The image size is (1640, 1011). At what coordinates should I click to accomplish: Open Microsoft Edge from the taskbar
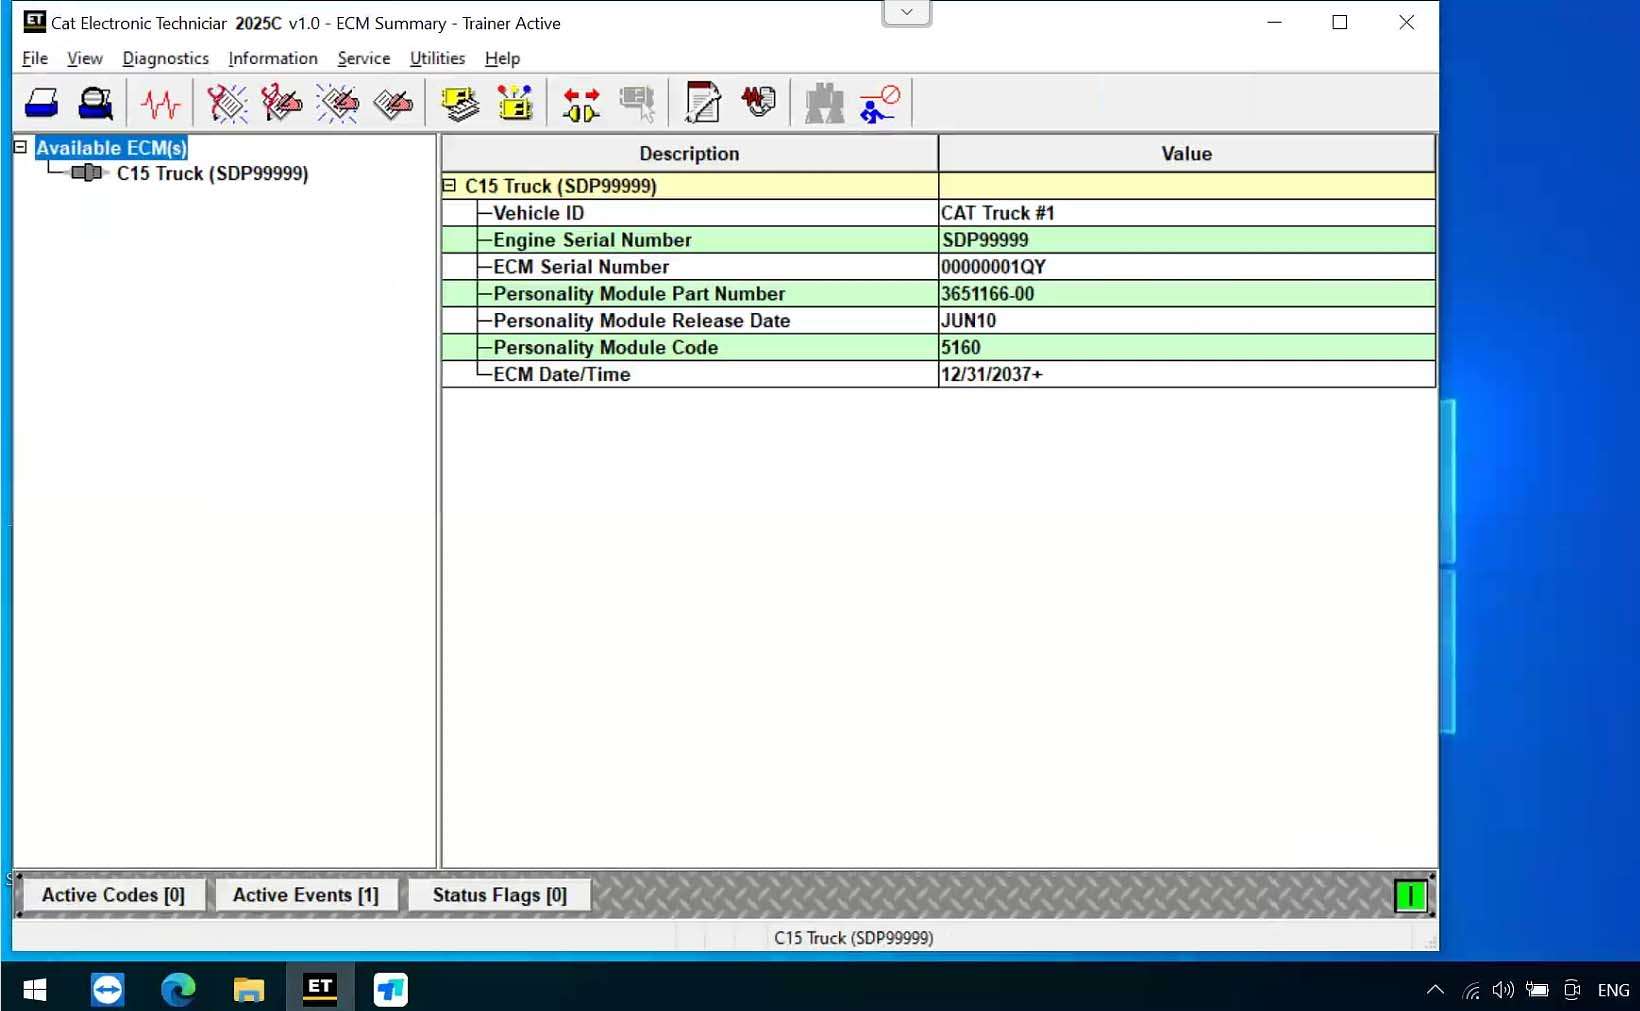pyautogui.click(x=178, y=989)
